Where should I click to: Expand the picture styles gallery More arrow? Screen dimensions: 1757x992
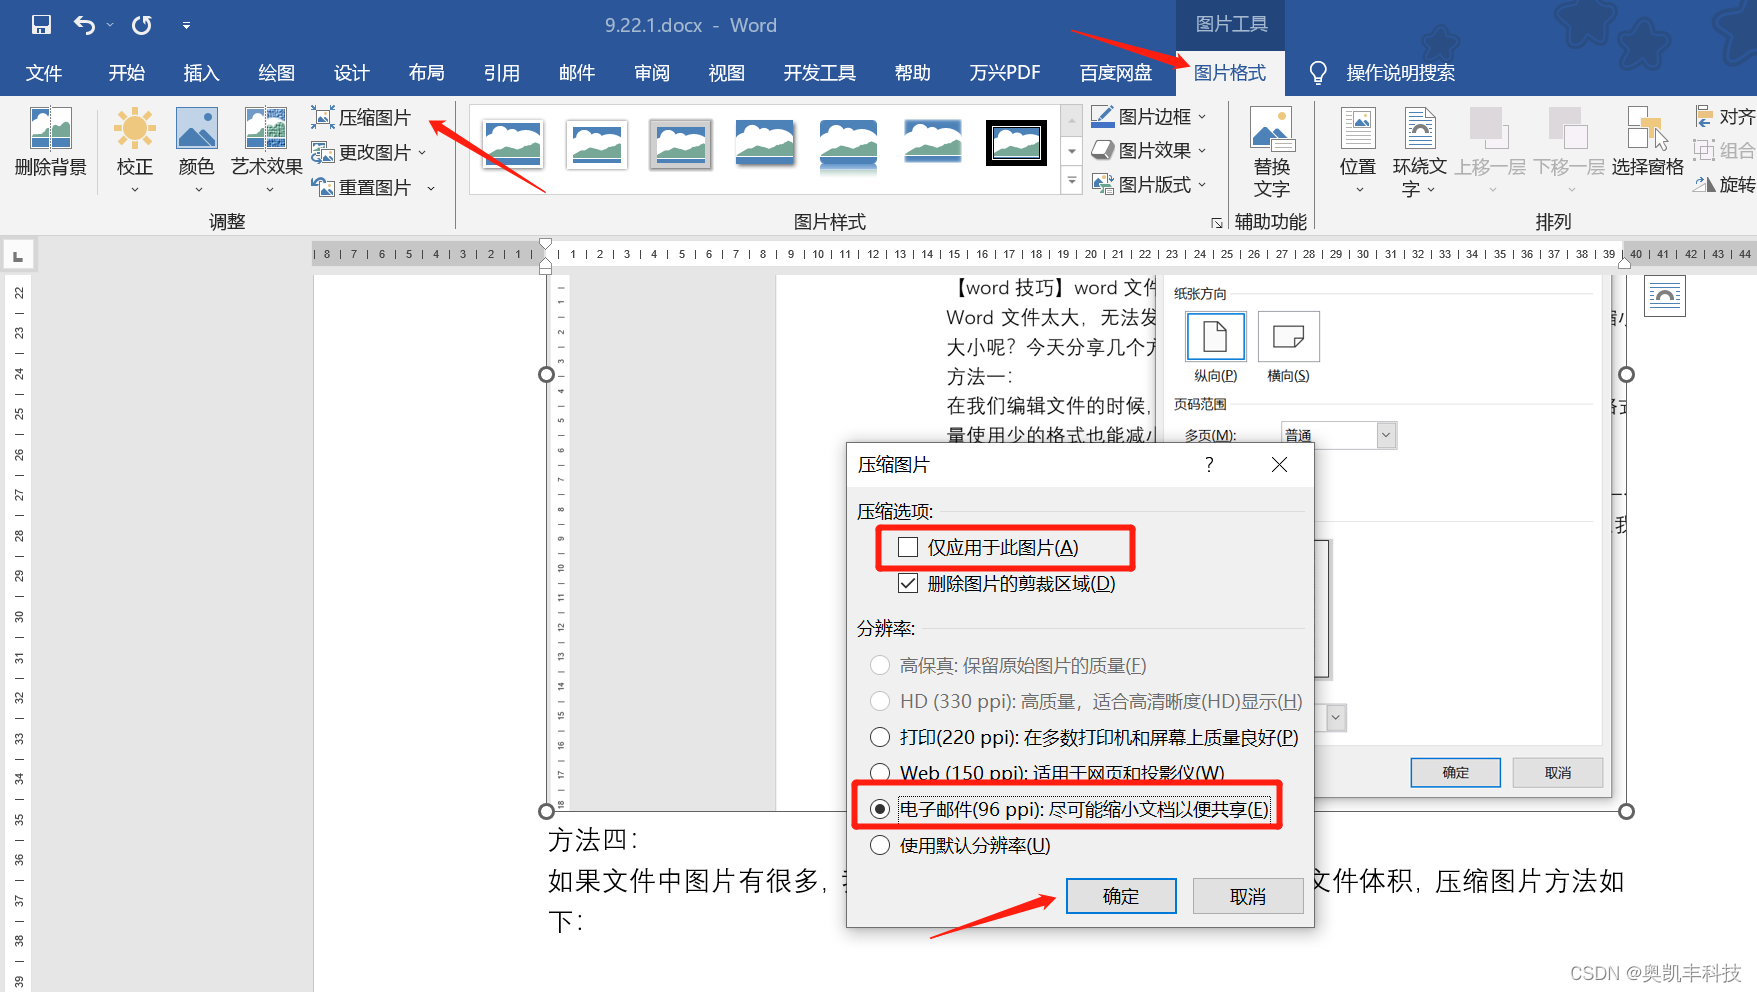pos(1072,182)
